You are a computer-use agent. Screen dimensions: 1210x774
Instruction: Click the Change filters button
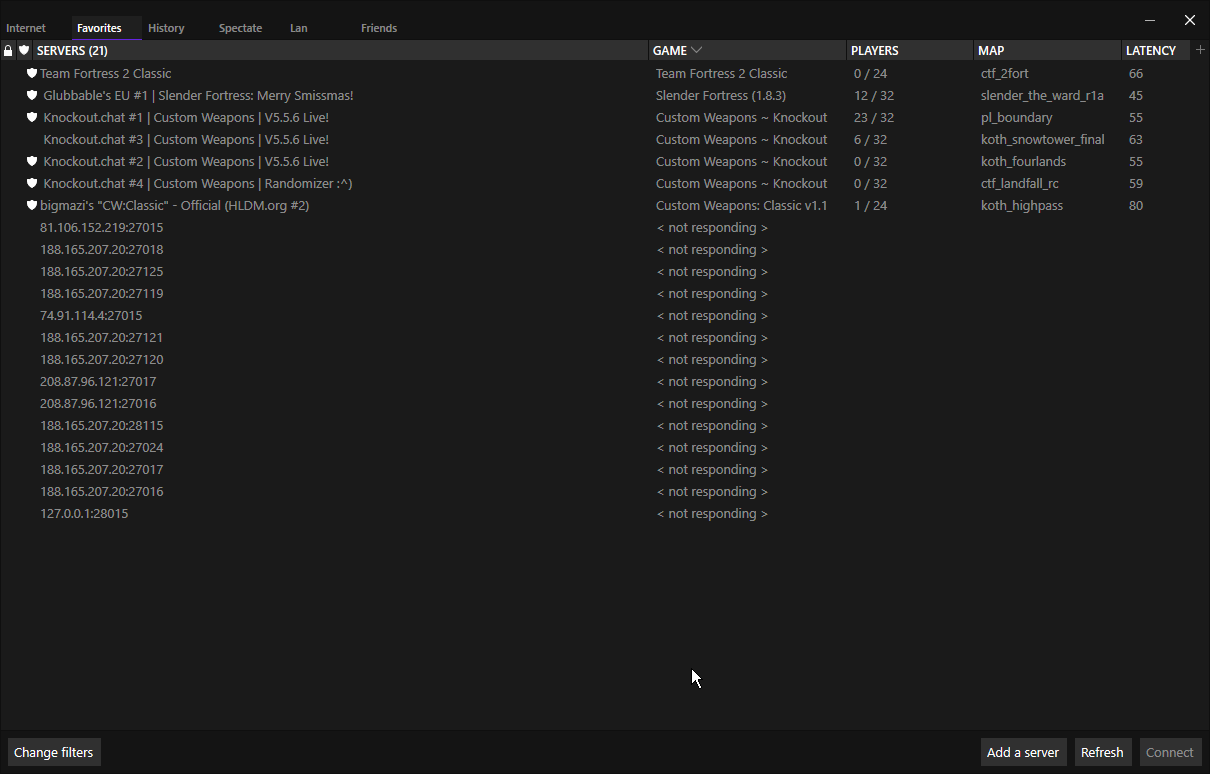tap(54, 752)
